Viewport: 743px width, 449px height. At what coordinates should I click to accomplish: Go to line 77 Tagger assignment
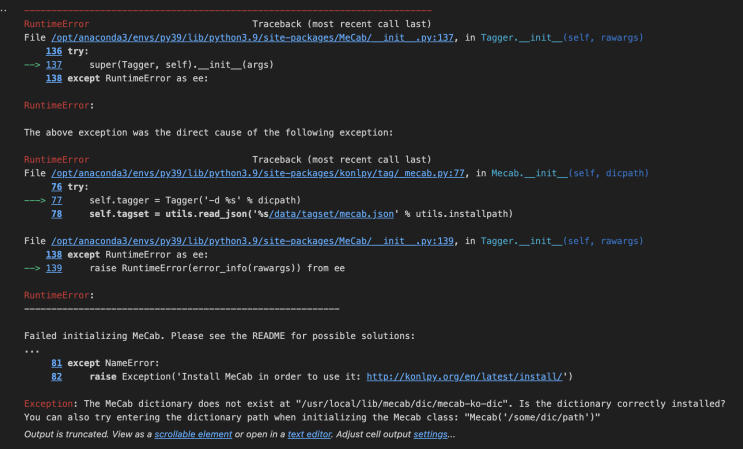pyautogui.click(x=56, y=200)
